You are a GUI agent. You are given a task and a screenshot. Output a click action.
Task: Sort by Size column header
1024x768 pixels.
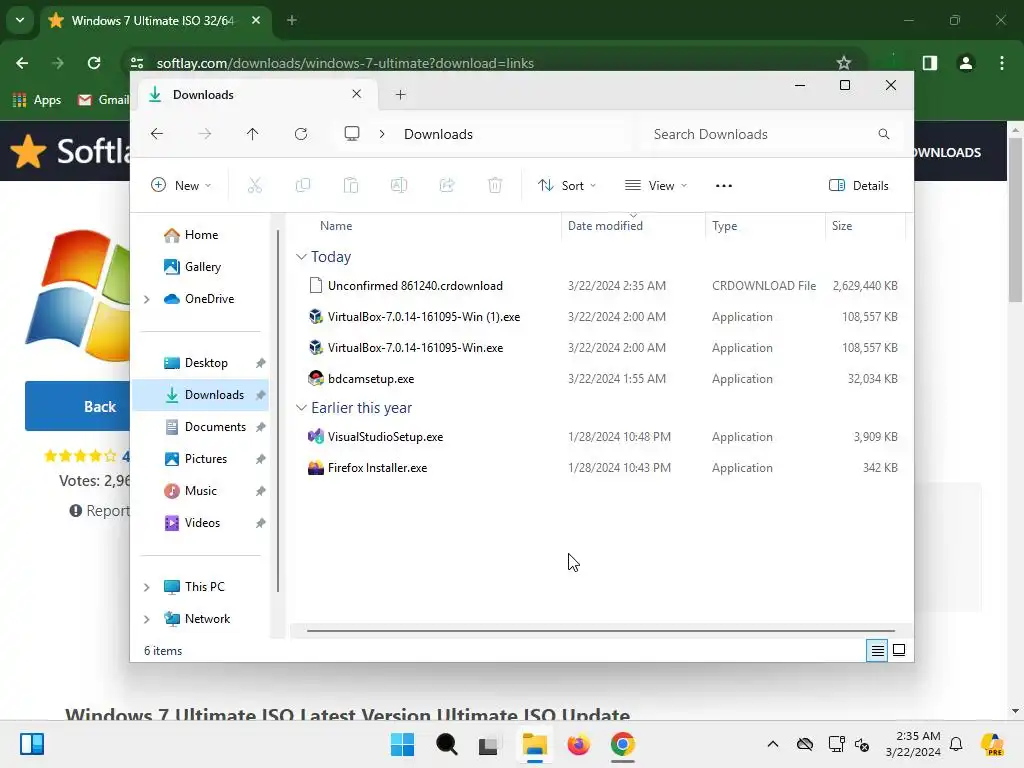842,226
